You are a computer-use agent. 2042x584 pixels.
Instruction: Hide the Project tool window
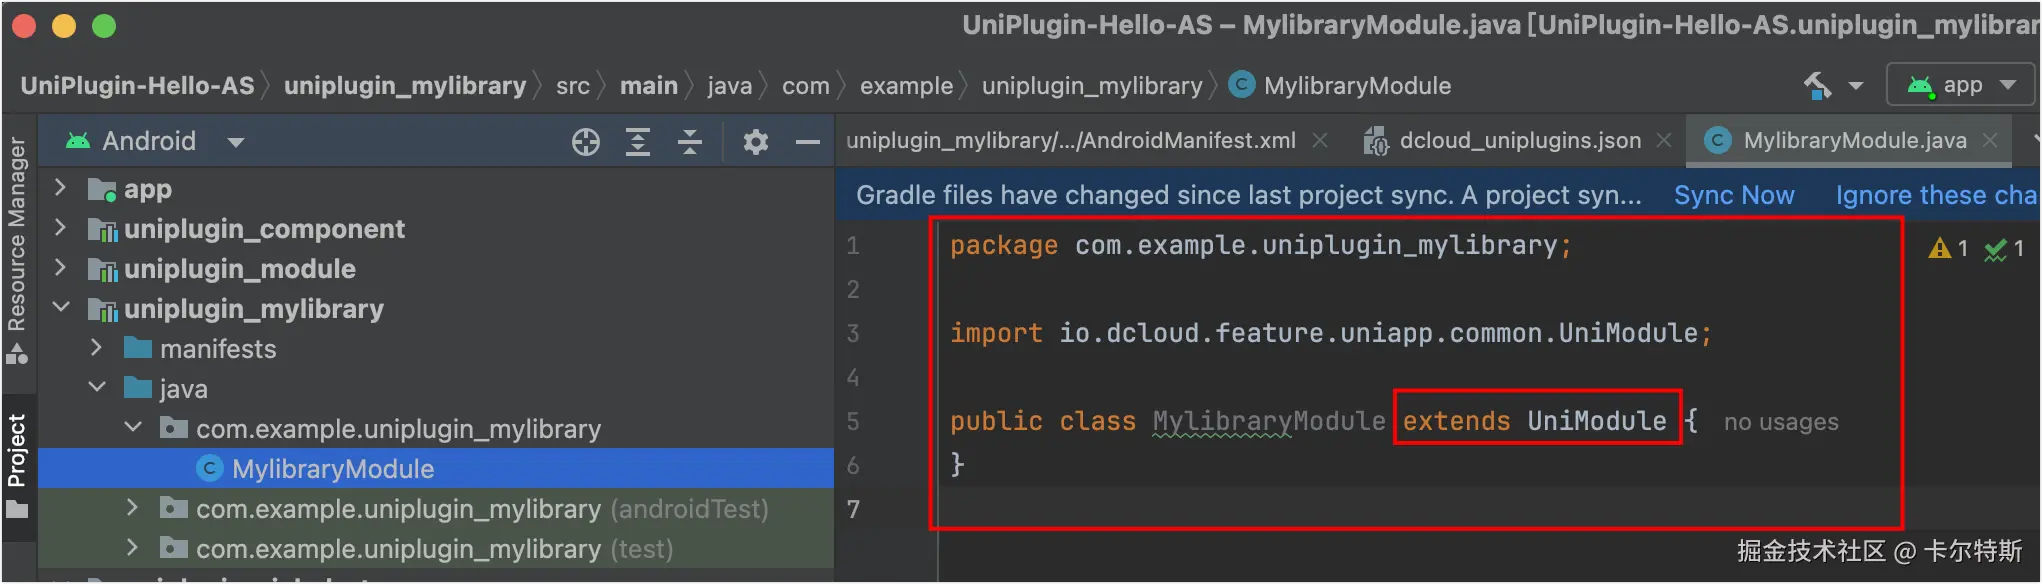[x=808, y=142]
